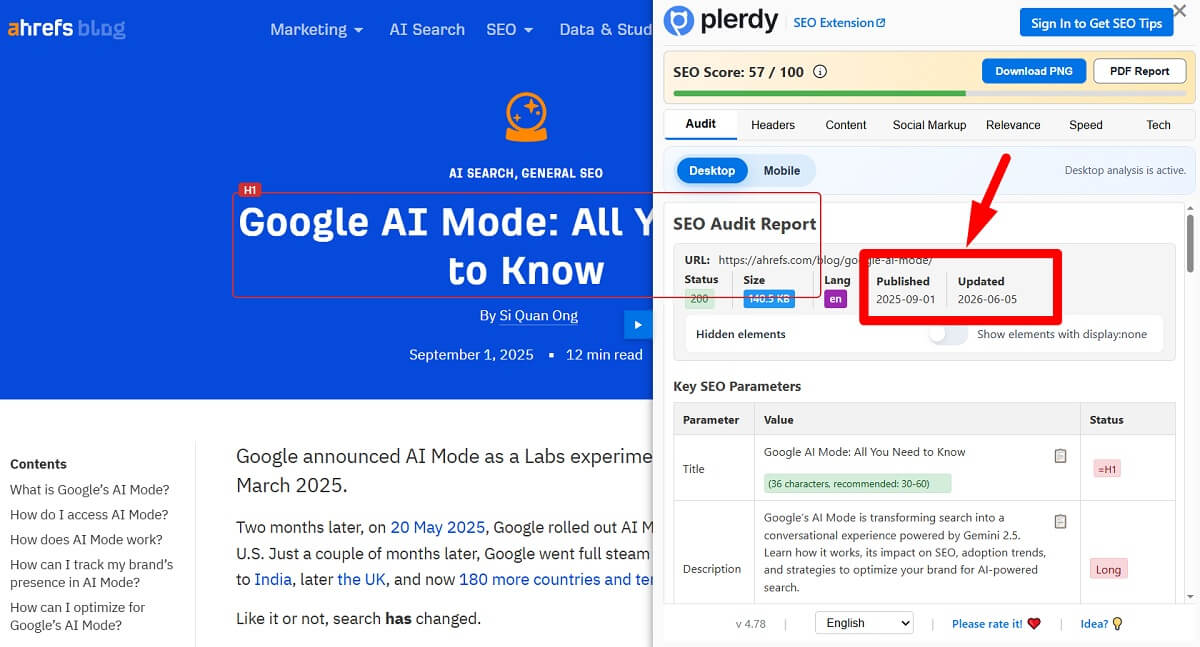Open the 180 more countries link
The image size is (1200, 647).
click(555, 579)
